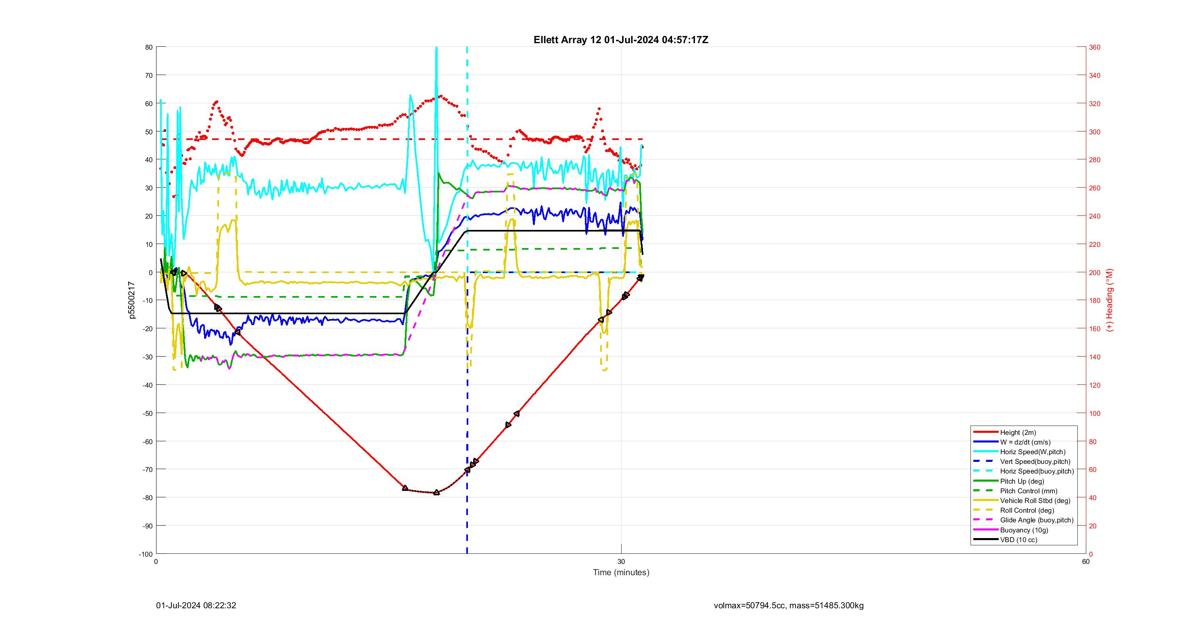Click right heading axis tick "280"

click(1094, 160)
